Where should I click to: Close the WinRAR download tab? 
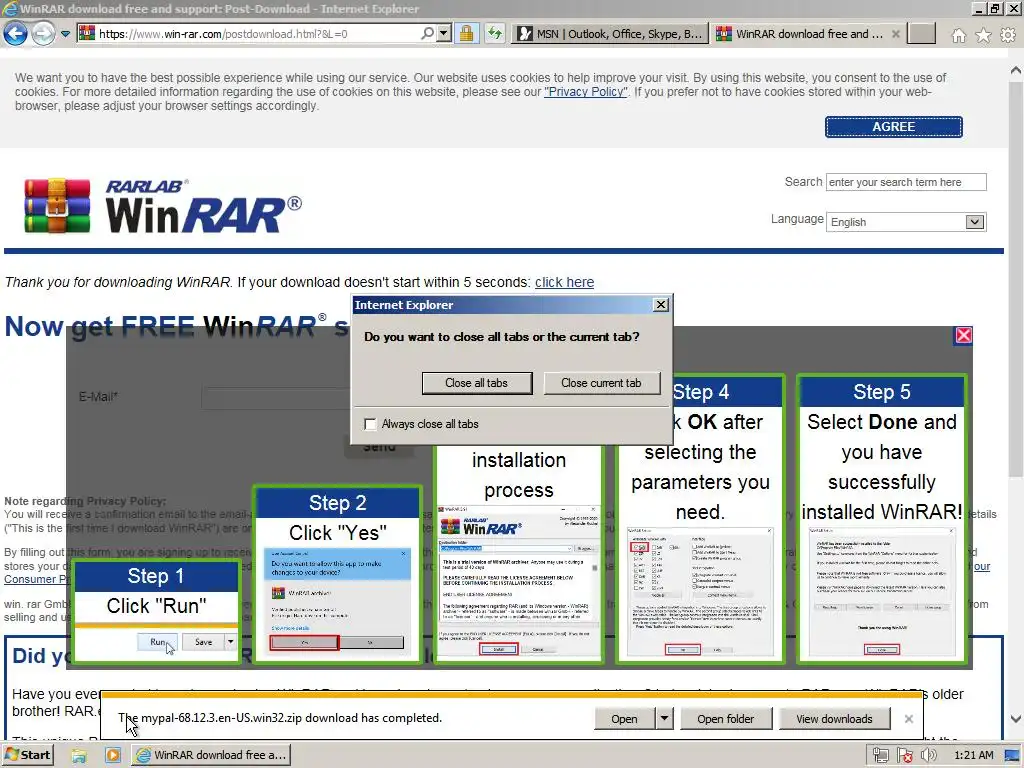(896, 33)
